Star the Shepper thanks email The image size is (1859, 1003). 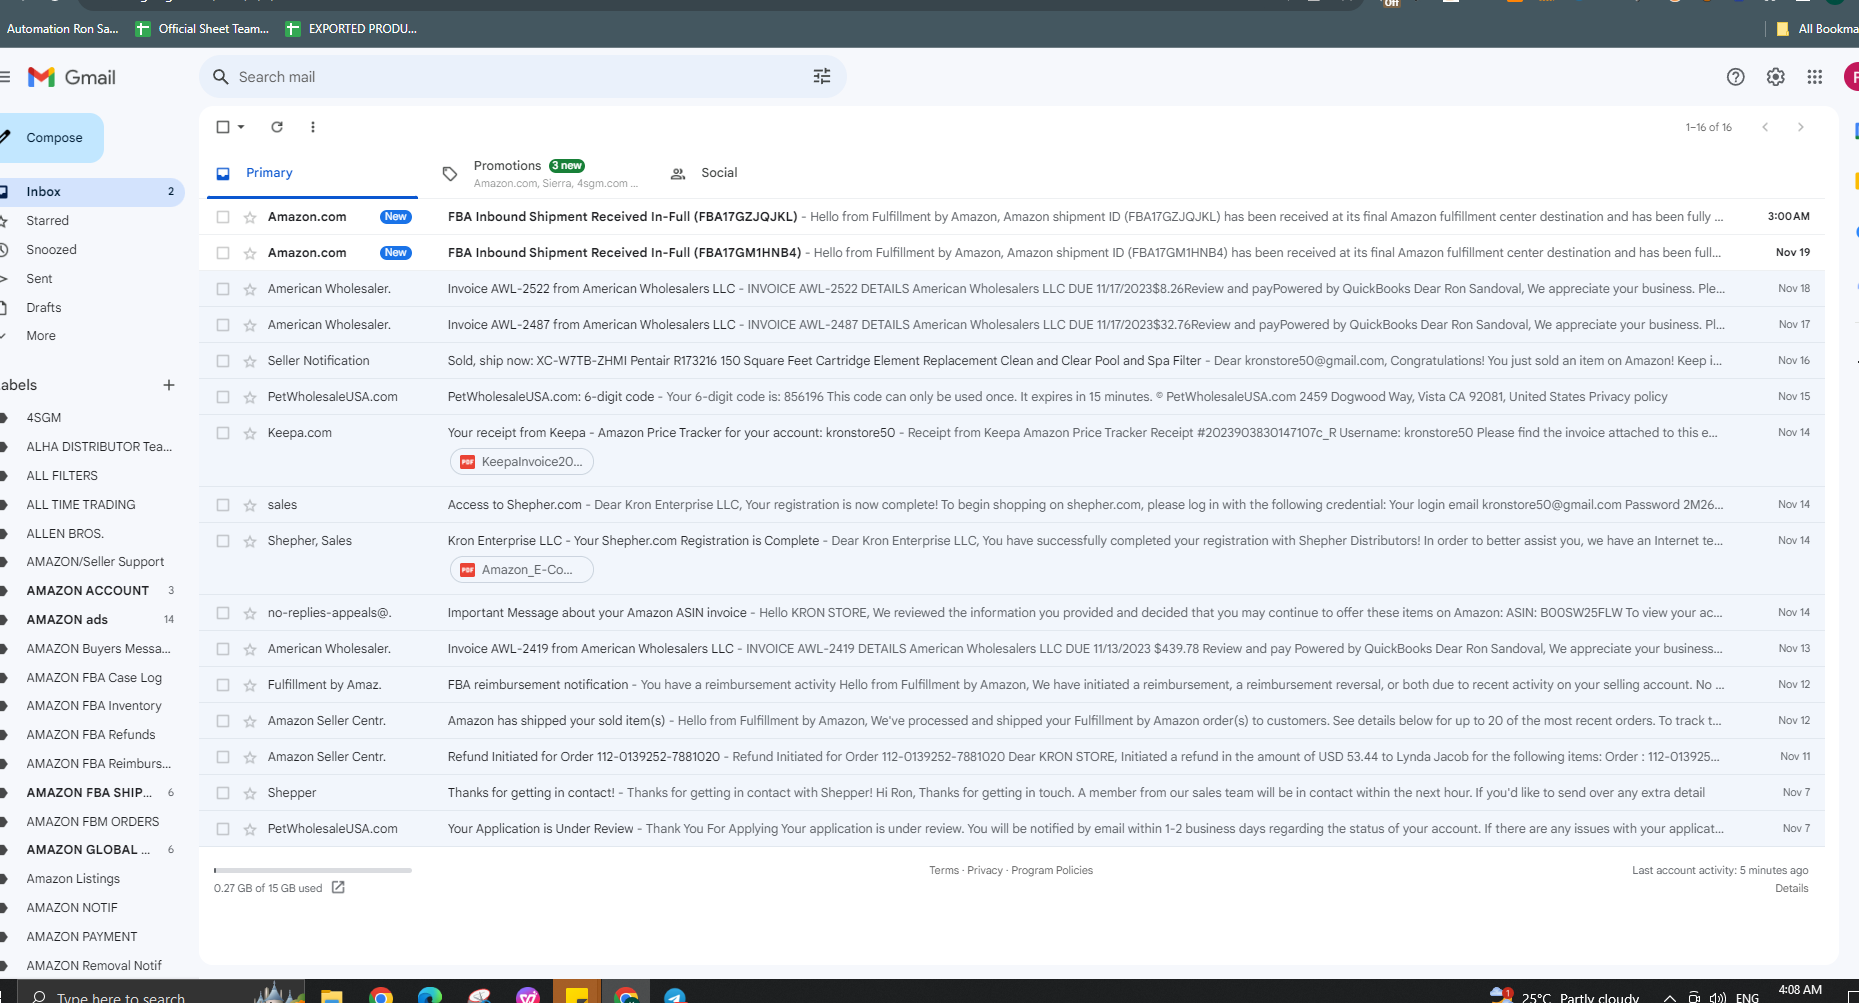(250, 793)
